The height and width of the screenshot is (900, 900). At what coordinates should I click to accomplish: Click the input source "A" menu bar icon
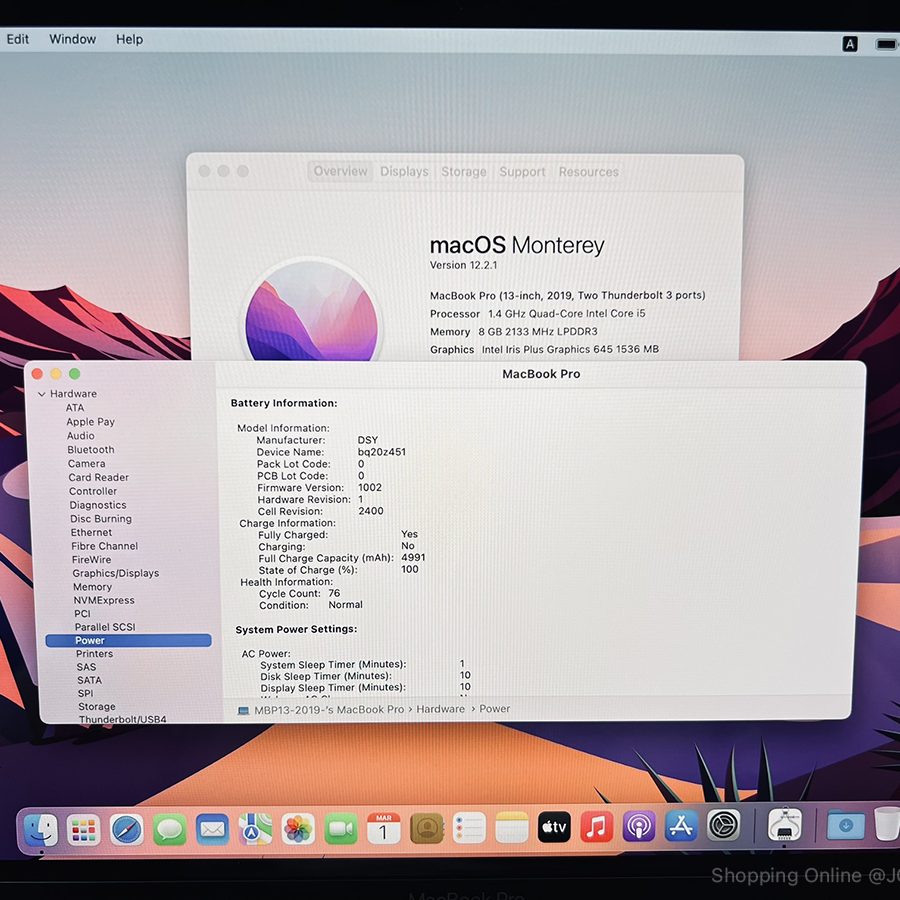pyautogui.click(x=849, y=44)
